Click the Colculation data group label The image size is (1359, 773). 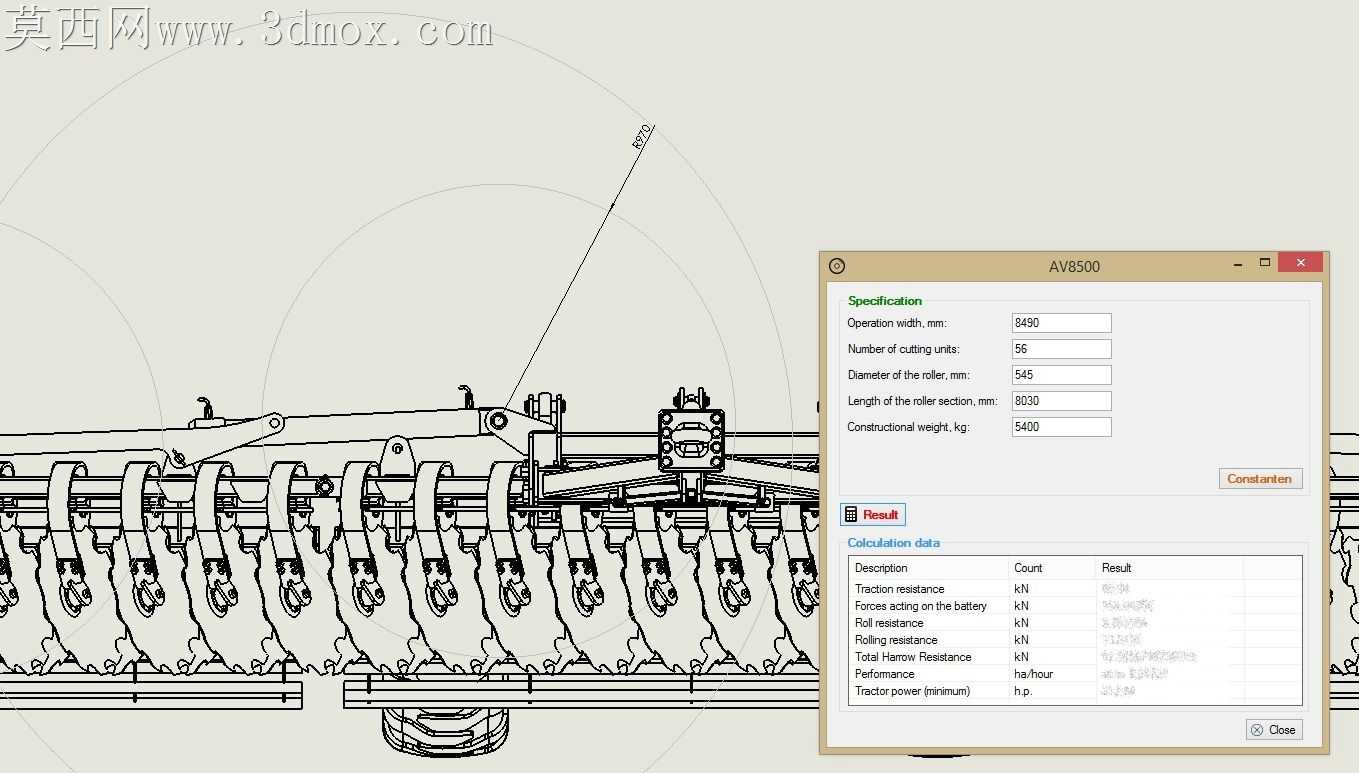(894, 543)
